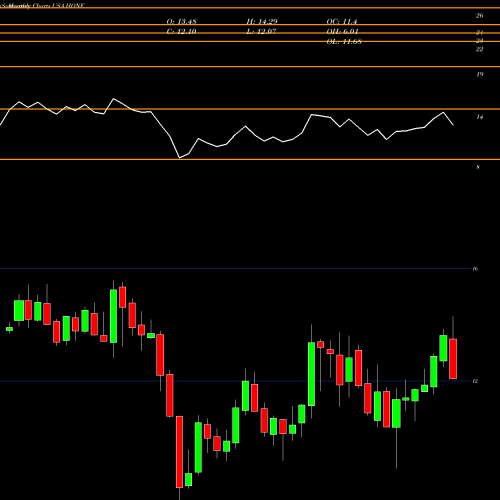Click the 'H: 14.29' high value

click(262, 22)
